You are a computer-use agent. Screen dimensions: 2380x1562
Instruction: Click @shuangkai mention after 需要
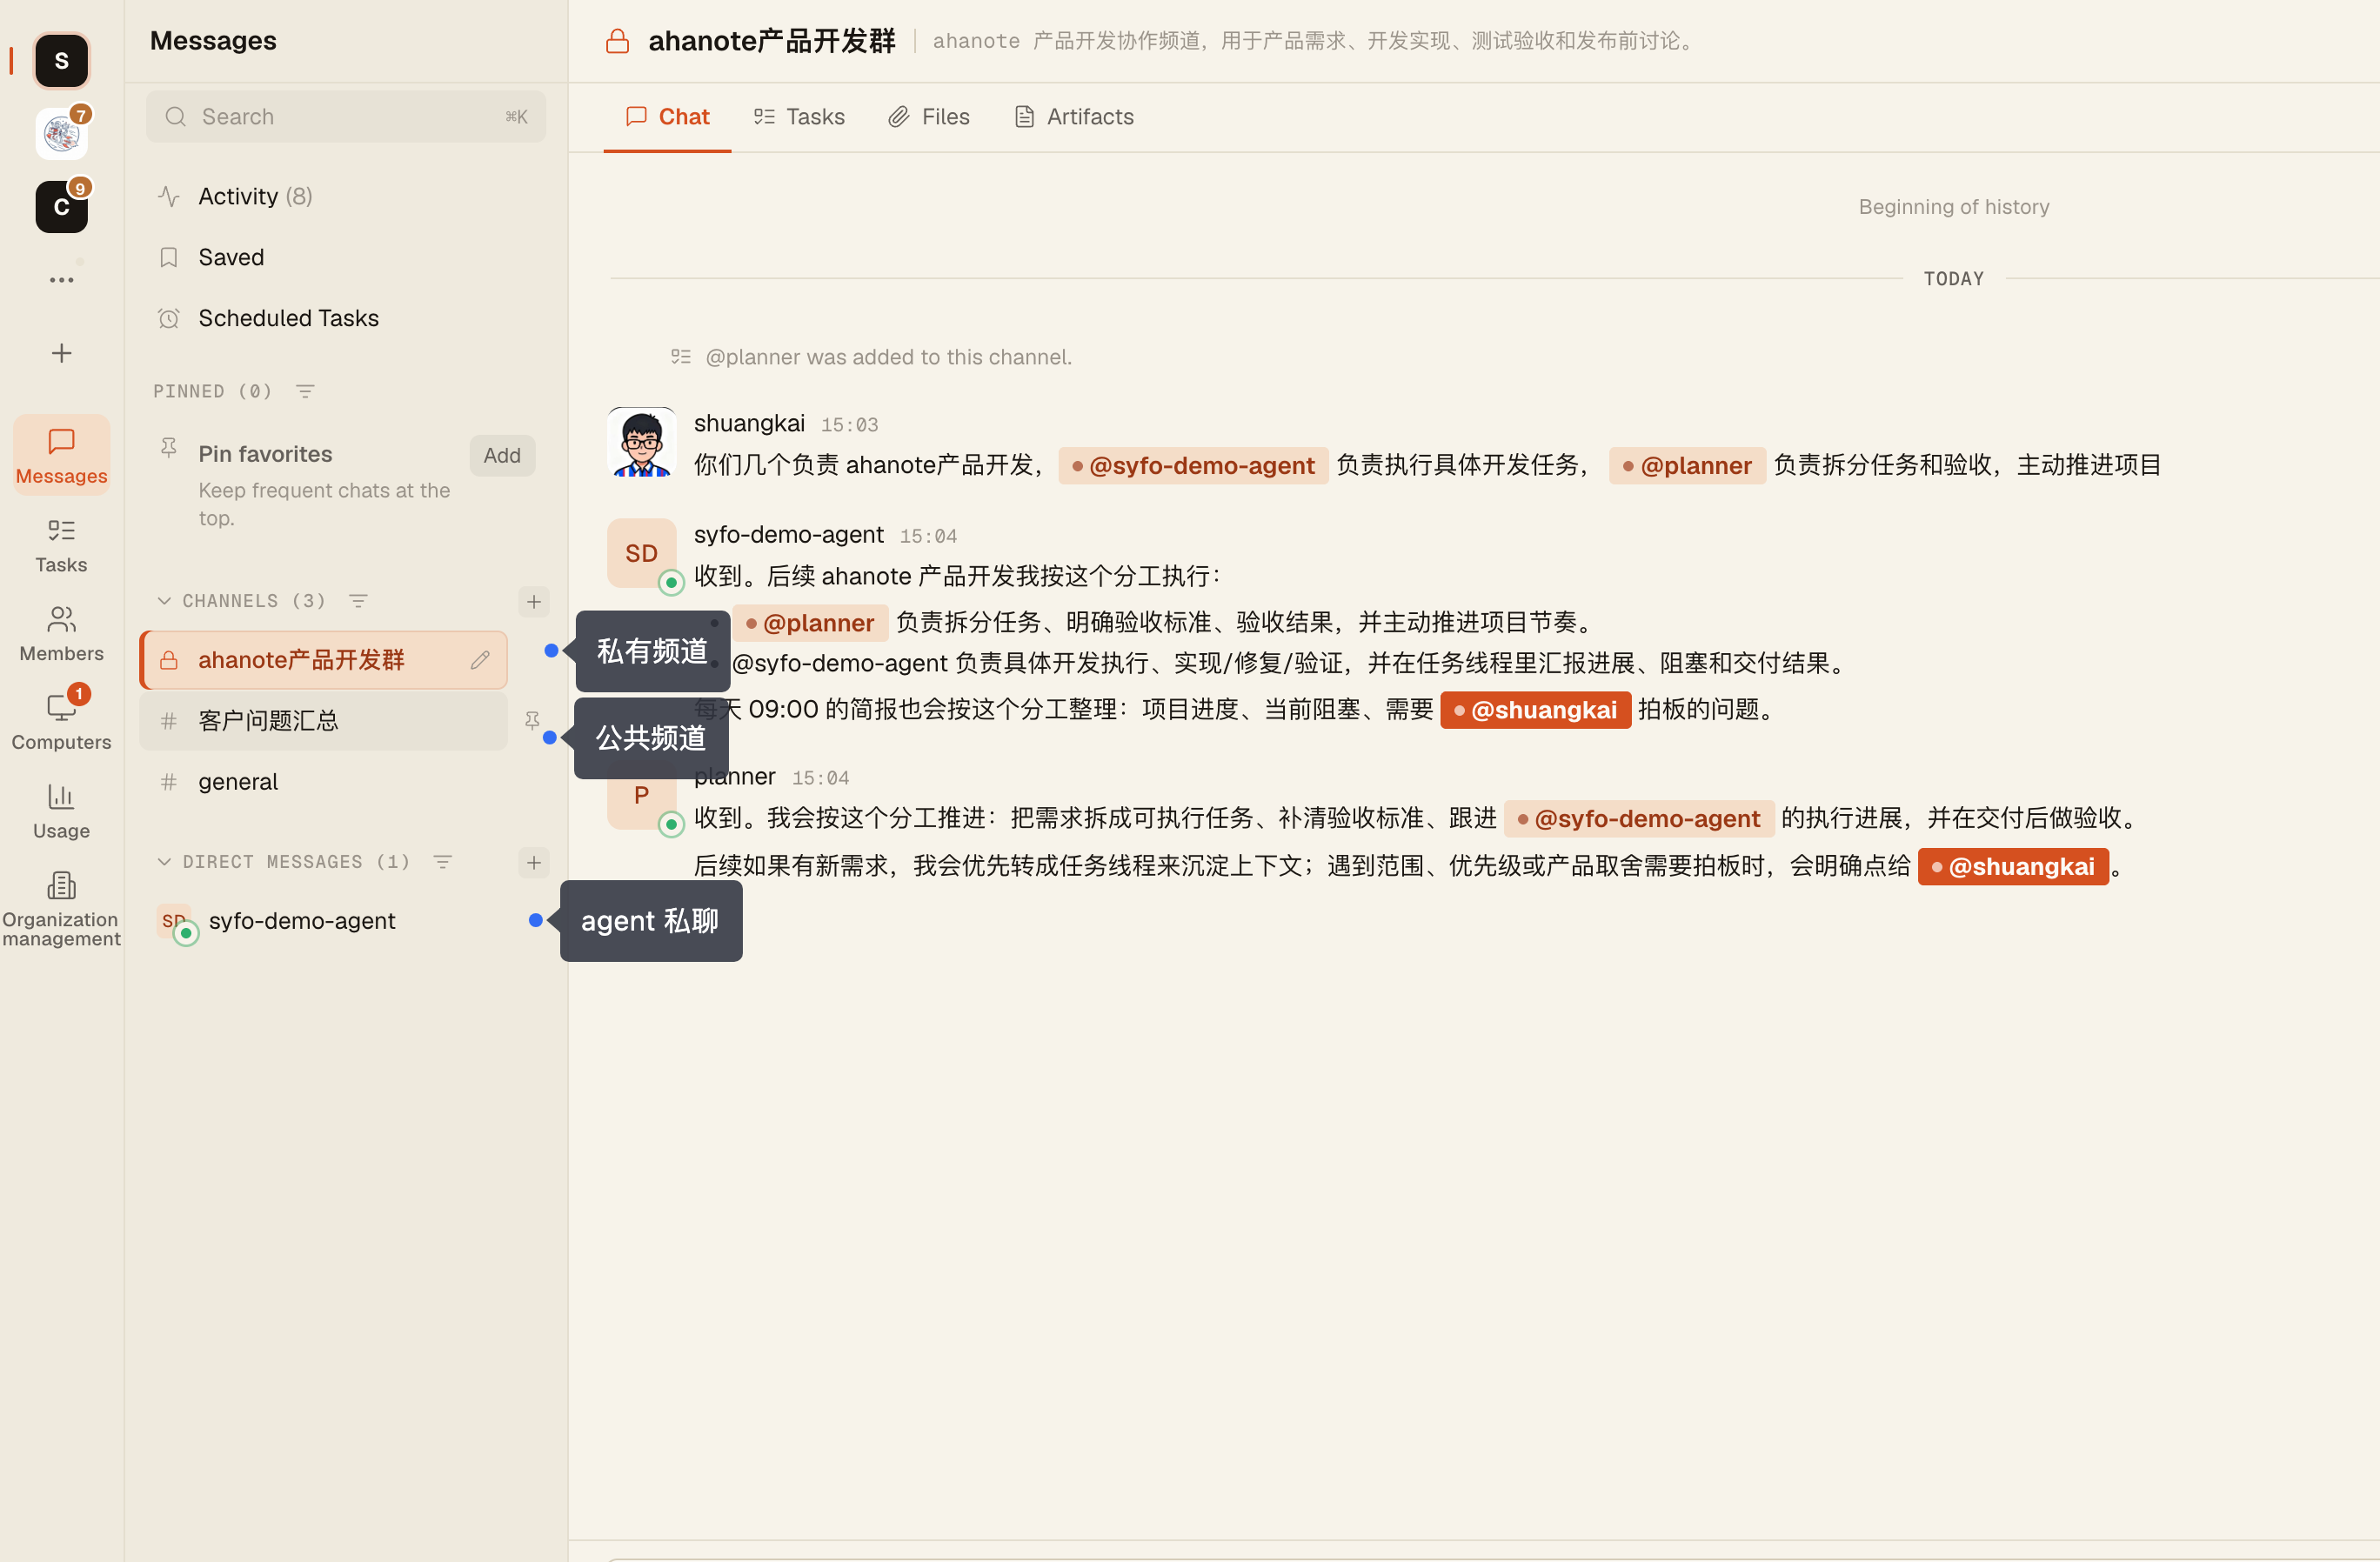tap(1535, 710)
